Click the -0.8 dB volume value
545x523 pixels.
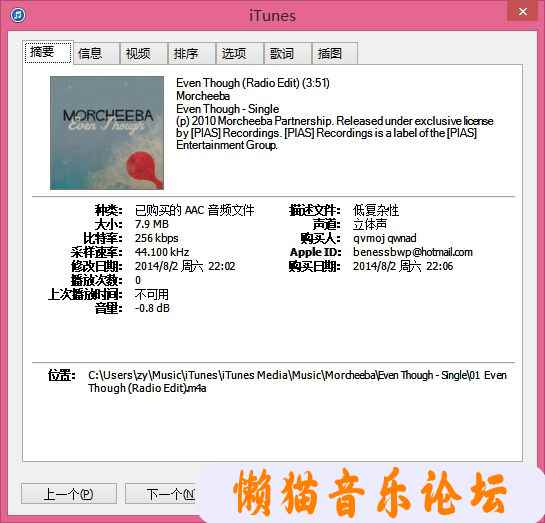coord(152,308)
